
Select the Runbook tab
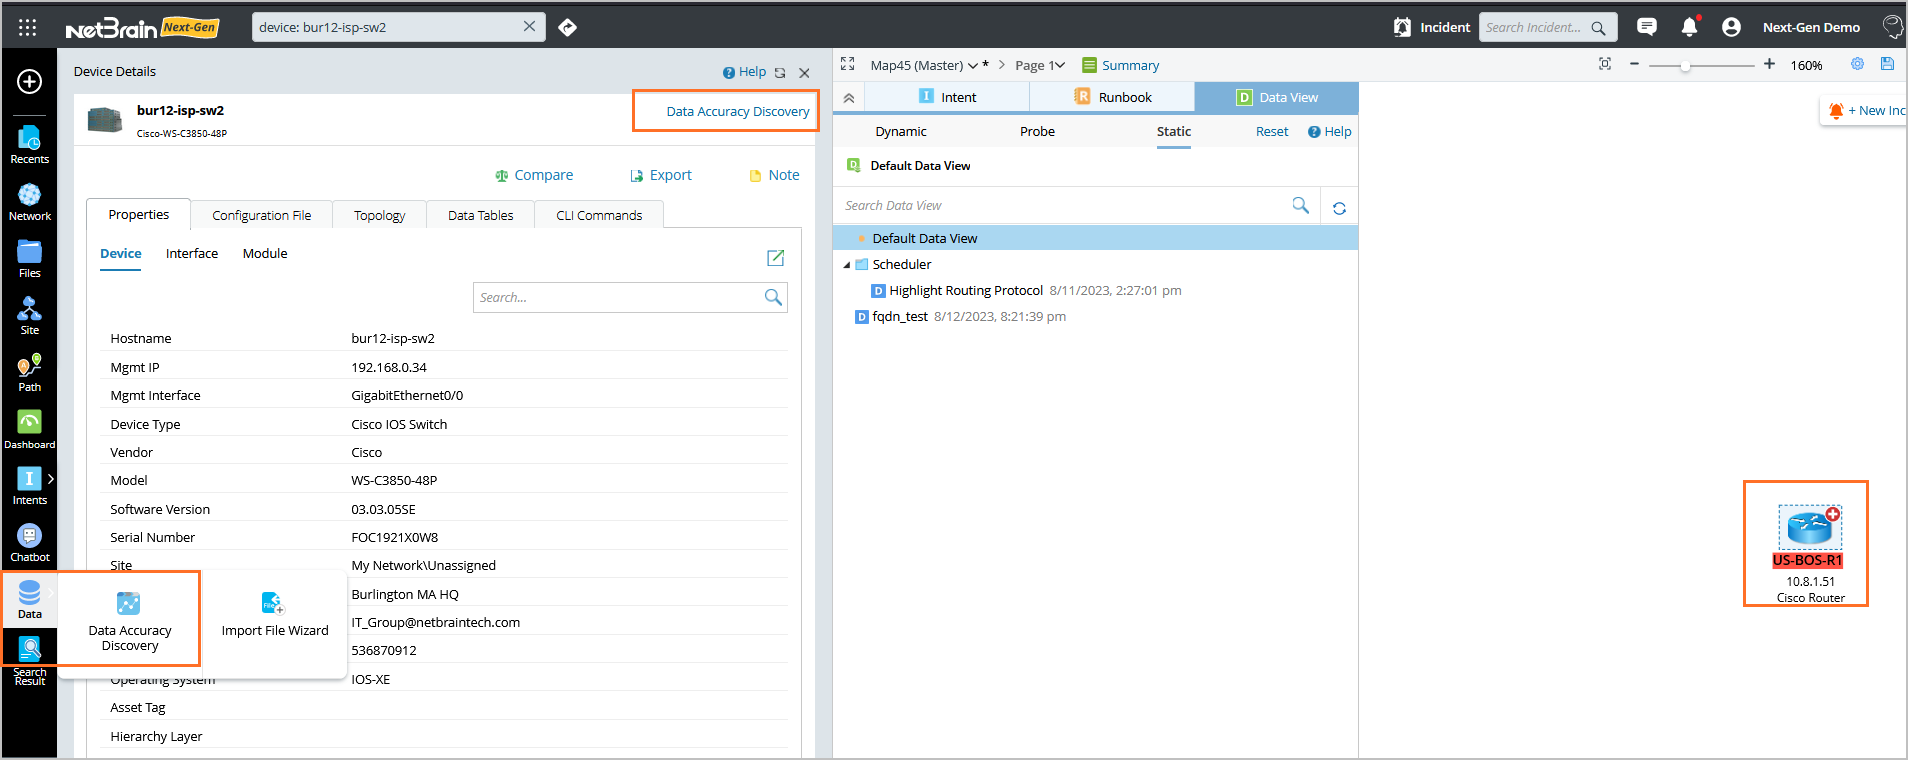(x=1112, y=97)
